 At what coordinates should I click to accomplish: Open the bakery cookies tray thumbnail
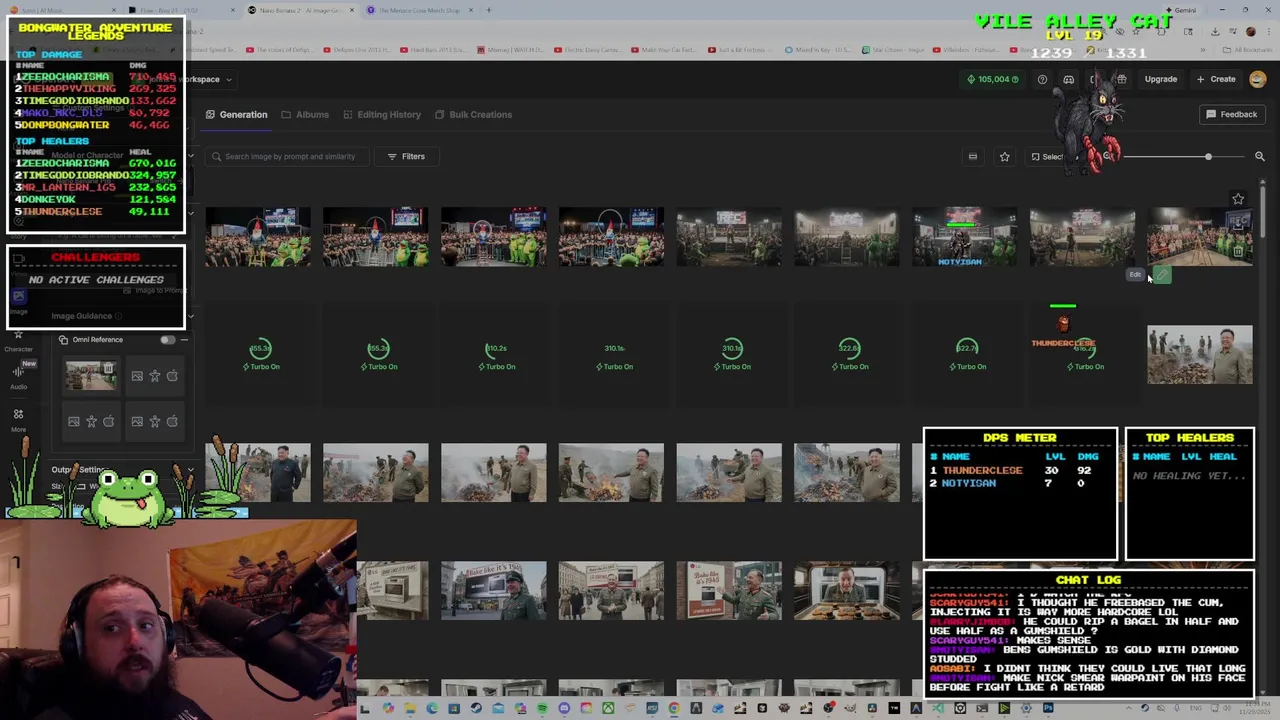846,590
